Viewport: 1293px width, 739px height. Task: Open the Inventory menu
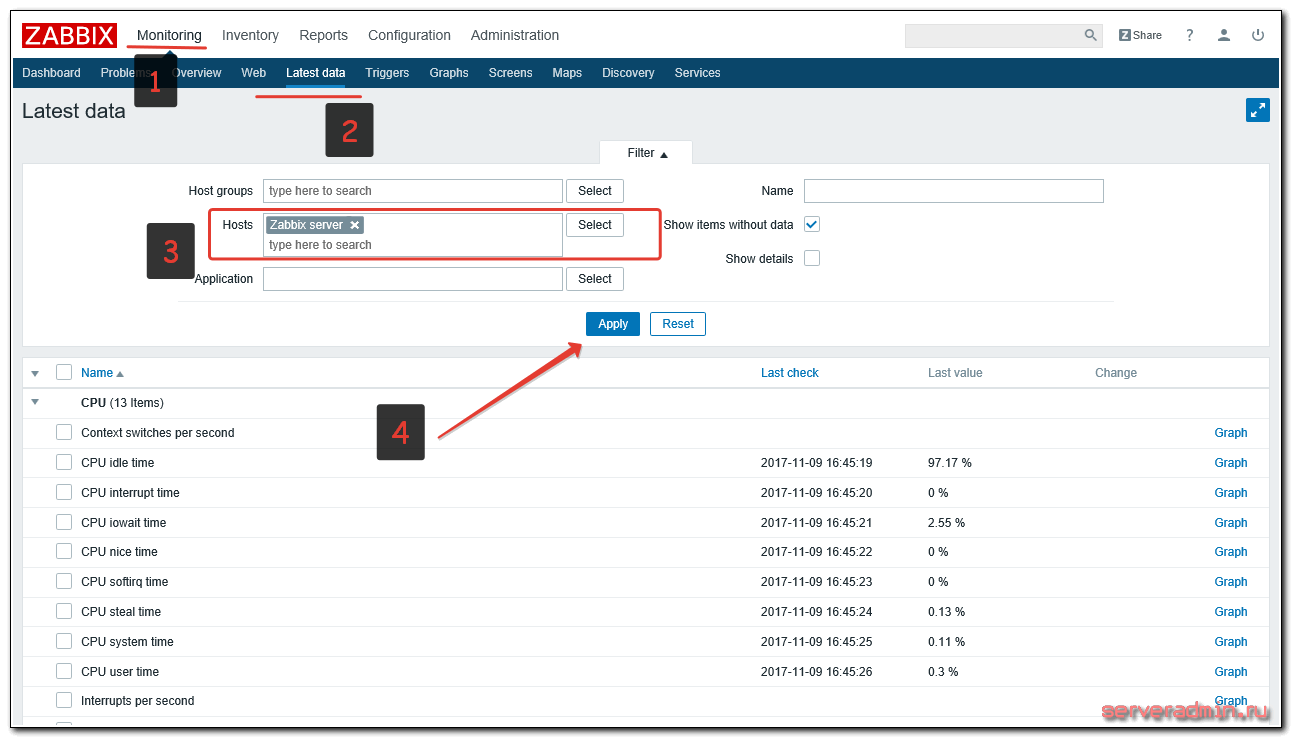pyautogui.click(x=250, y=35)
